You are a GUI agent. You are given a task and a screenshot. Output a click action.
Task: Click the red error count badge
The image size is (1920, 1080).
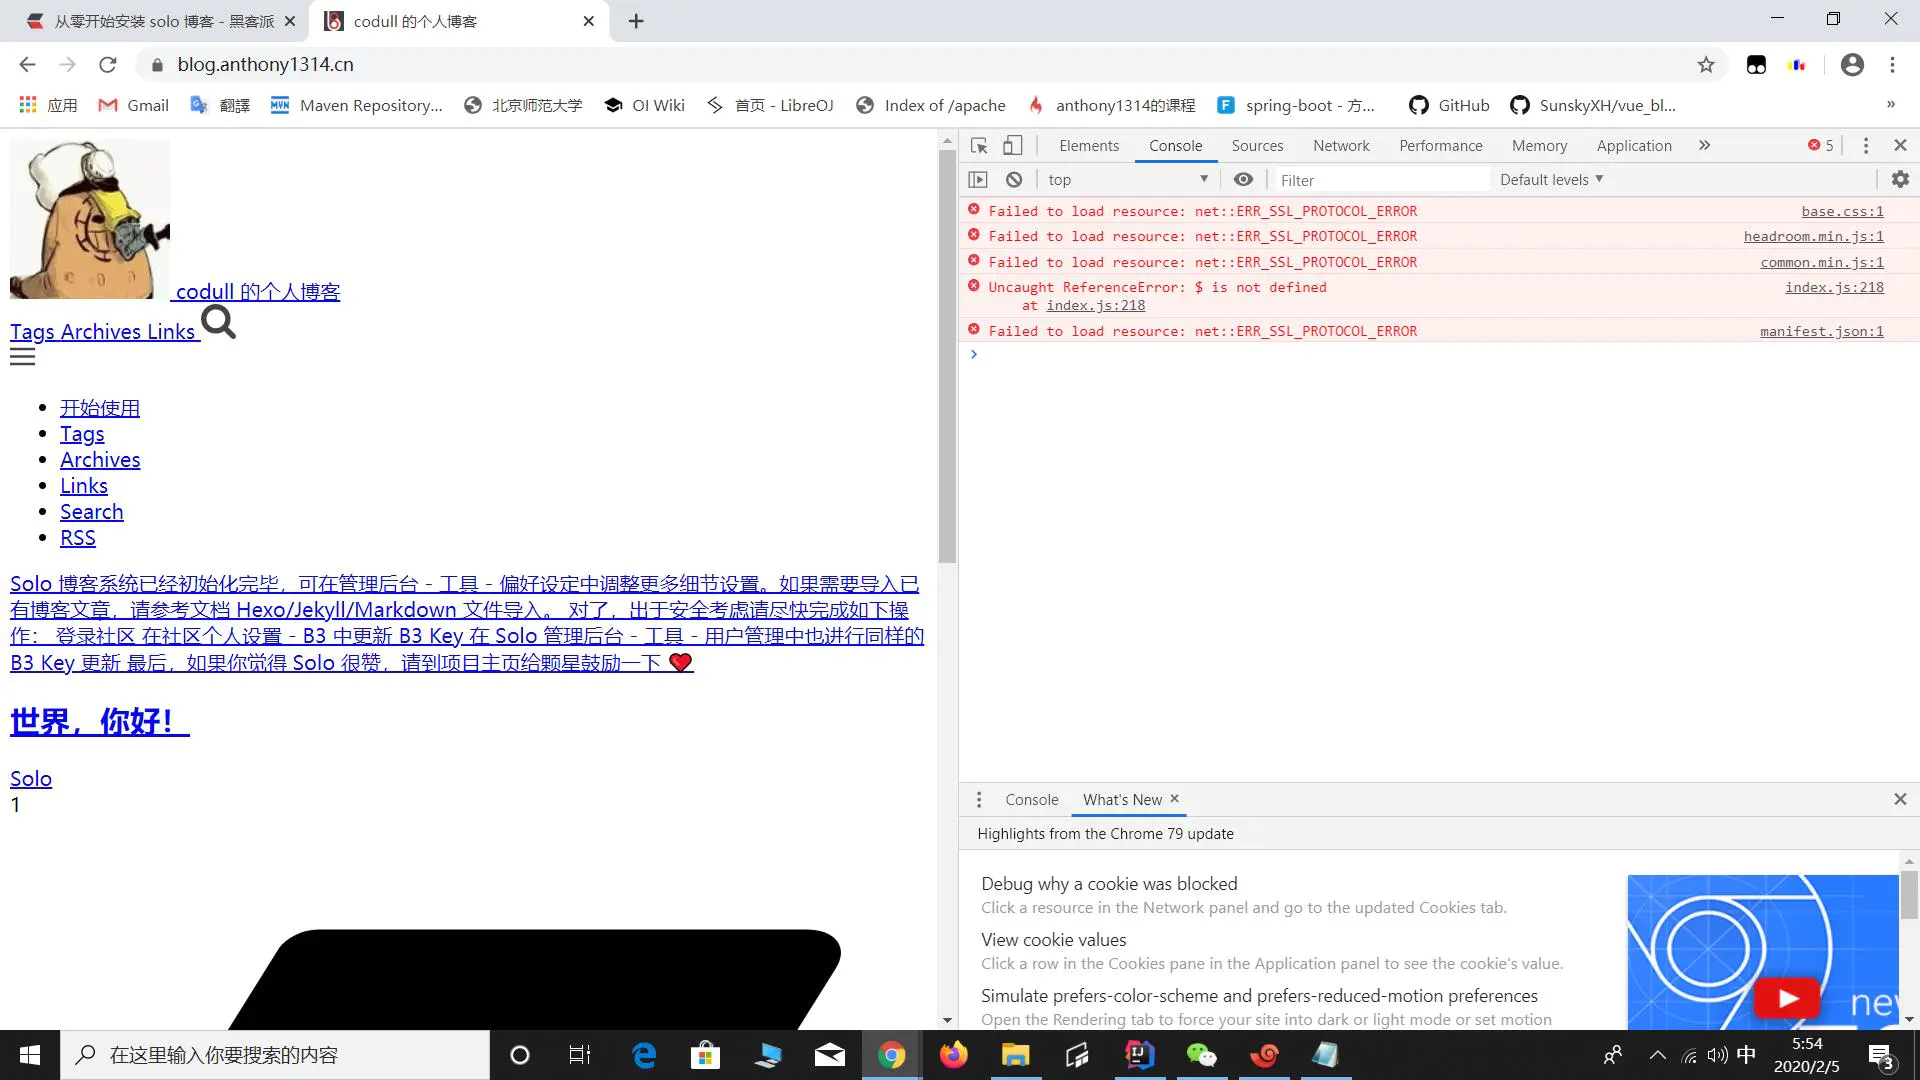1820,146
